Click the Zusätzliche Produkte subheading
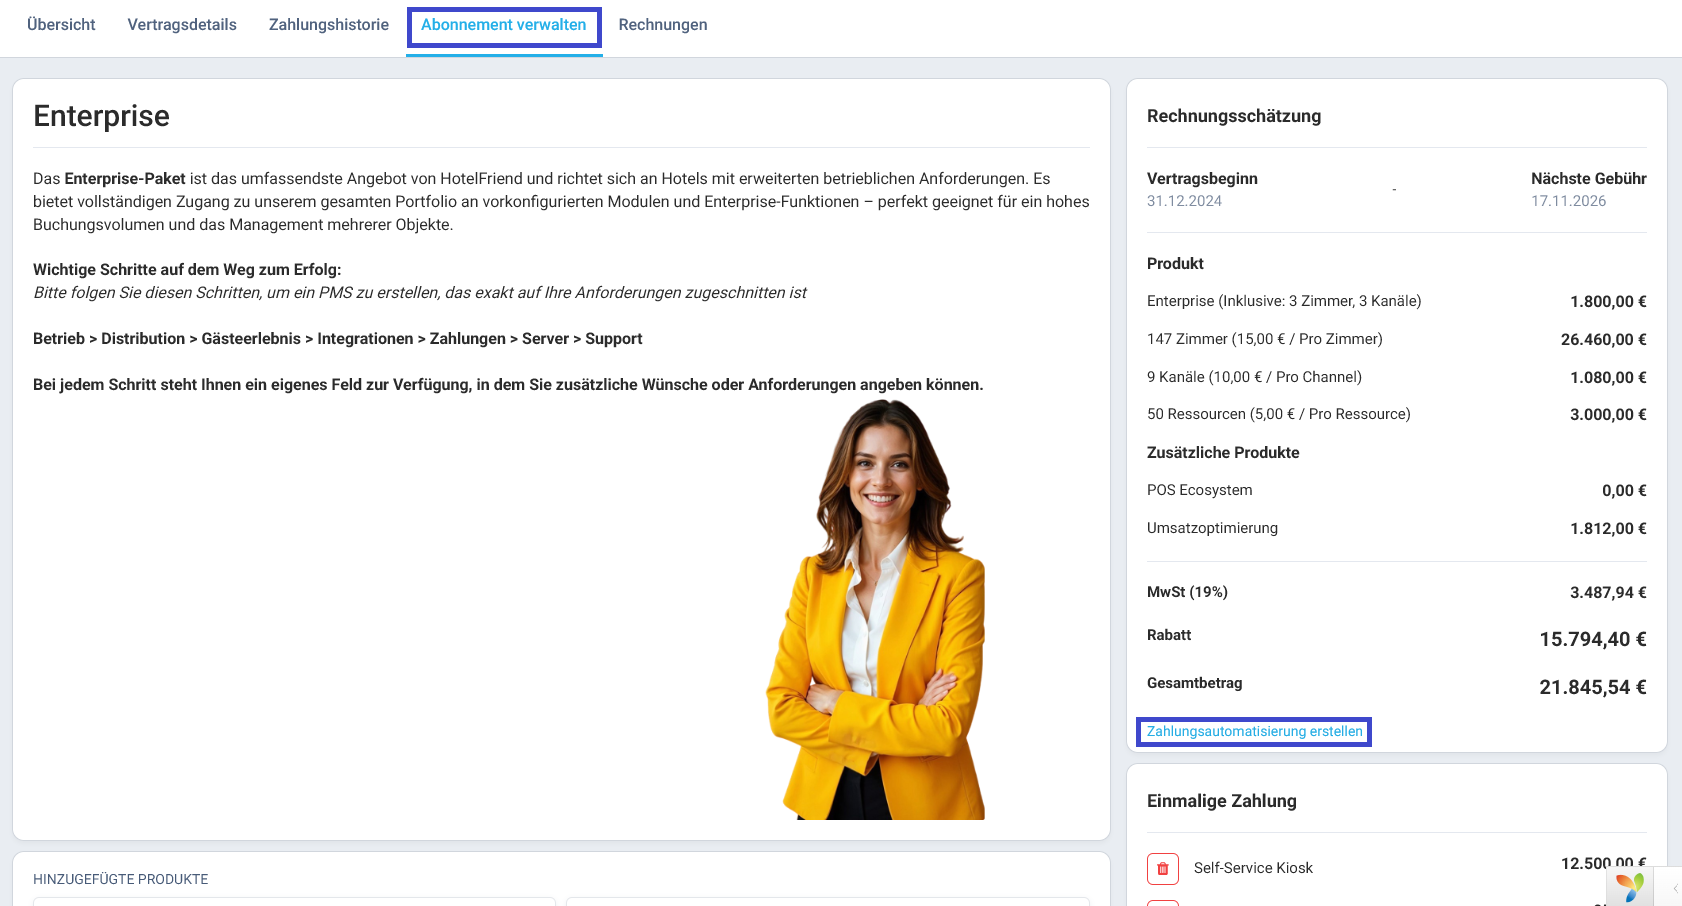Screen dimensions: 1682x906 point(1223,452)
